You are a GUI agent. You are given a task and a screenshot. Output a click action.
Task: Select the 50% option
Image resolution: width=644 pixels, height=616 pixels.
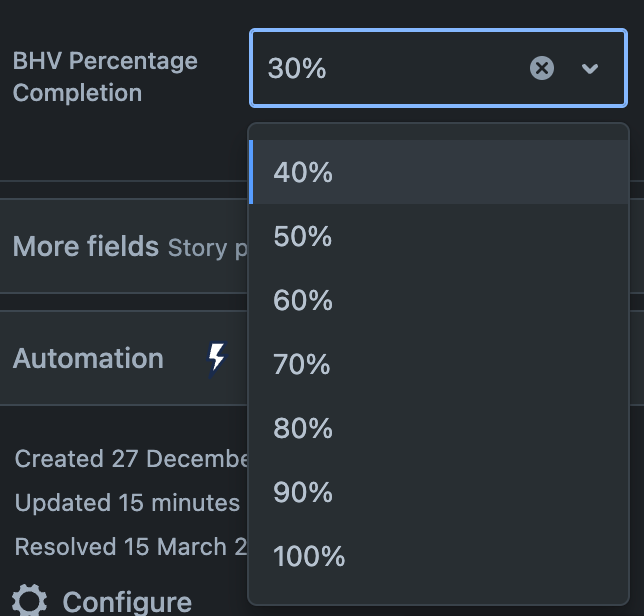click(303, 236)
